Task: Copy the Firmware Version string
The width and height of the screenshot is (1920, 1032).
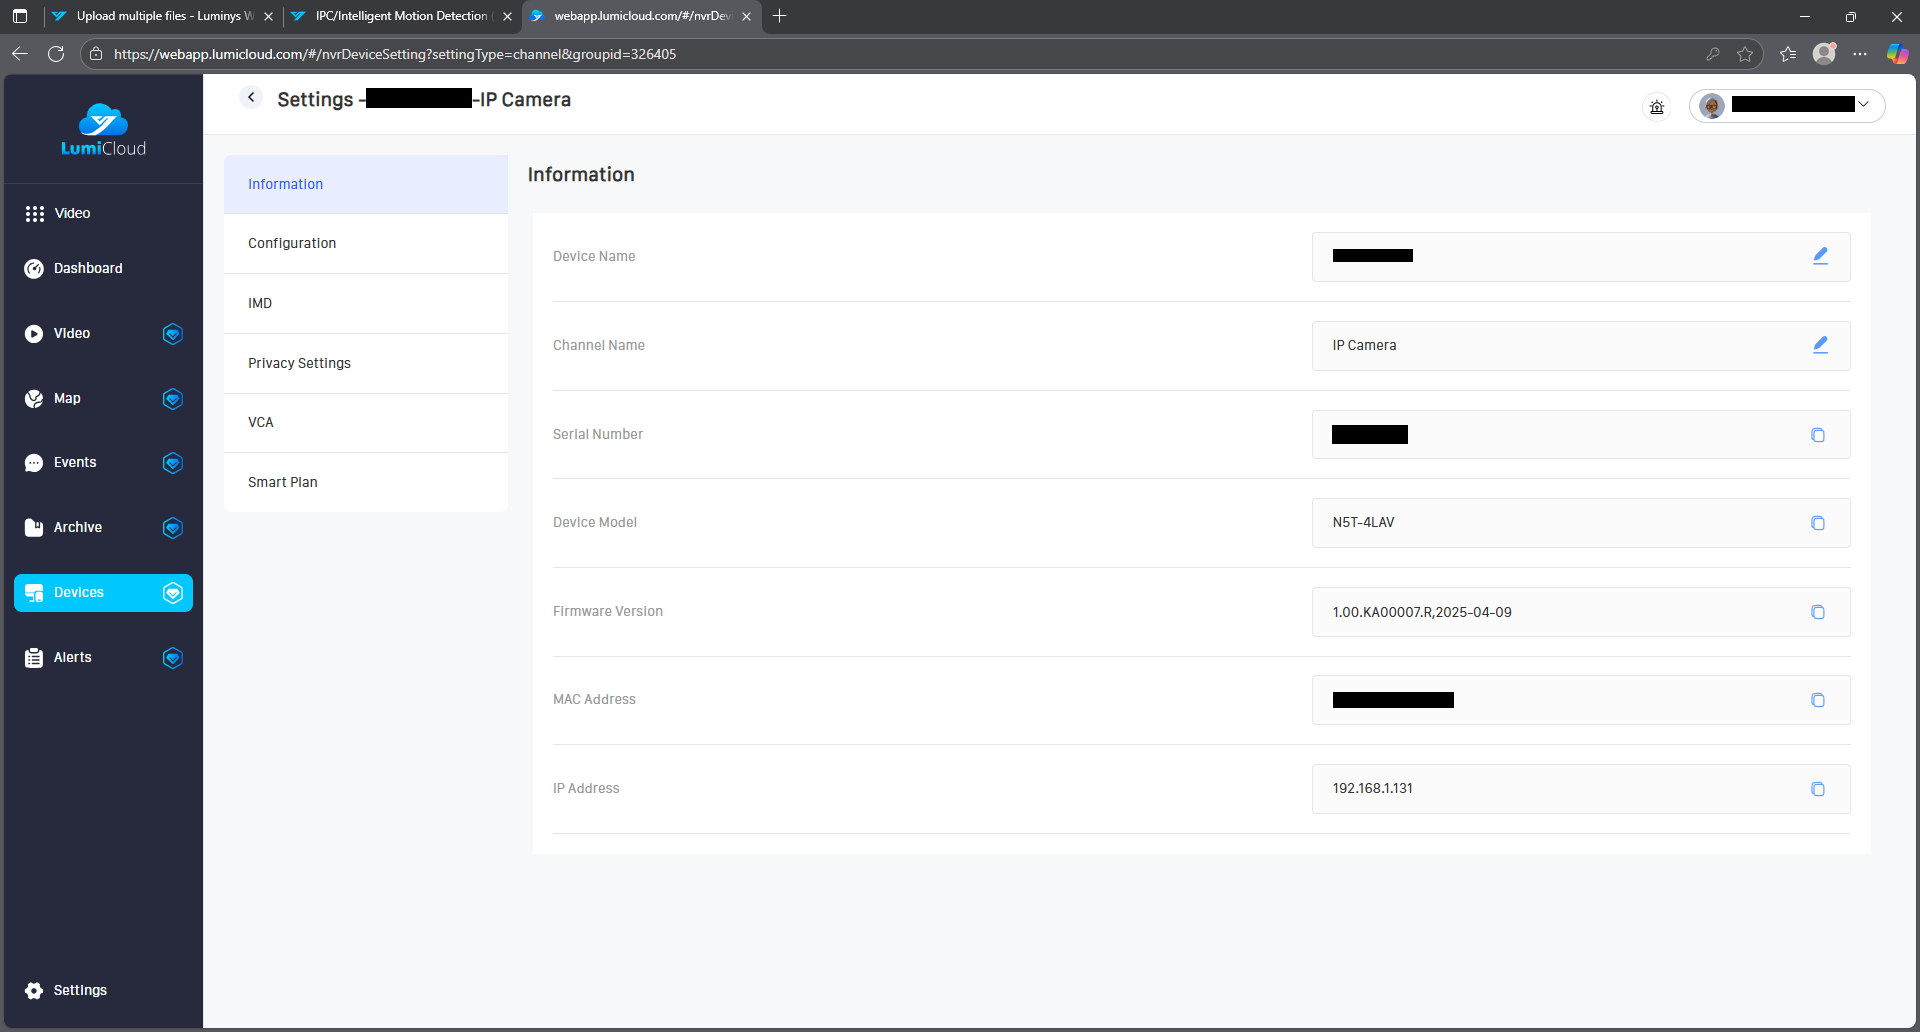Action: (1817, 612)
